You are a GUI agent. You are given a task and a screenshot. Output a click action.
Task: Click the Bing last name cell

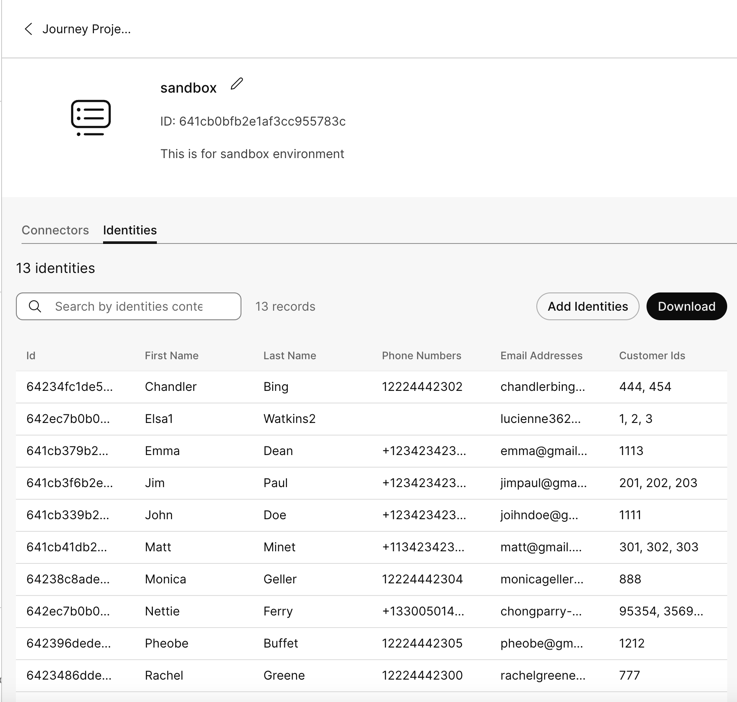pyautogui.click(x=276, y=387)
